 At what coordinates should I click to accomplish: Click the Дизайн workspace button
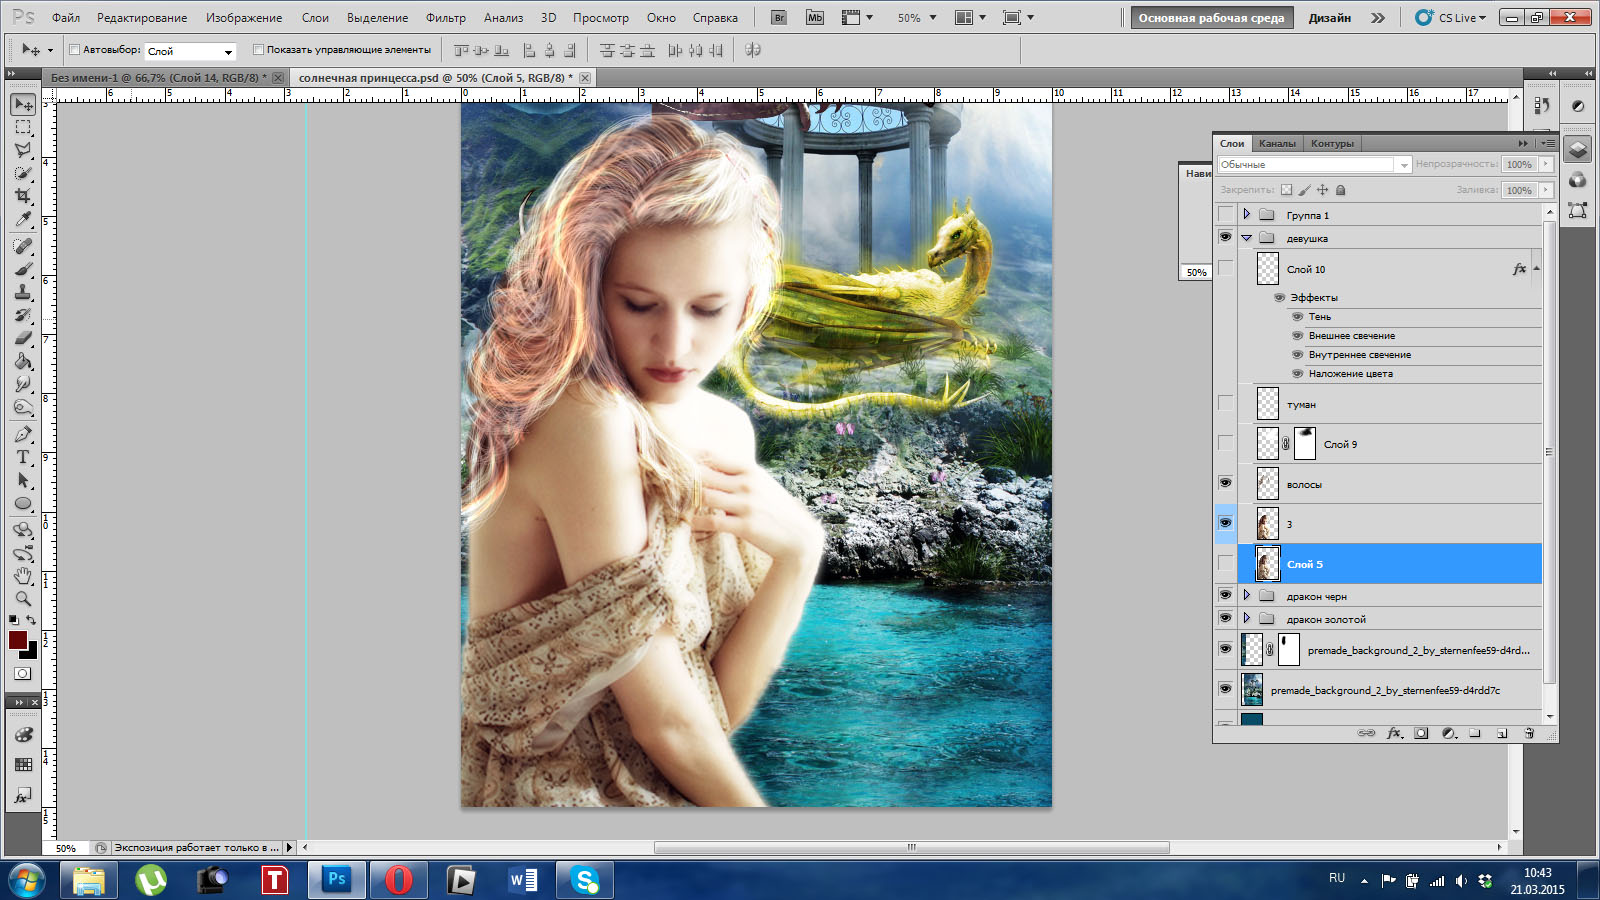[x=1329, y=18]
